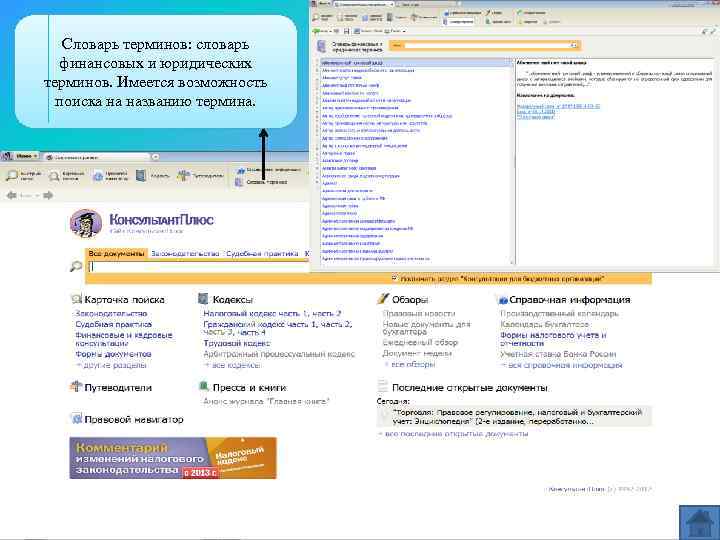Image resolution: width=720 pixels, height=540 pixels.
Task: Open "Ежедневный обзор" link
Action: 420,343
